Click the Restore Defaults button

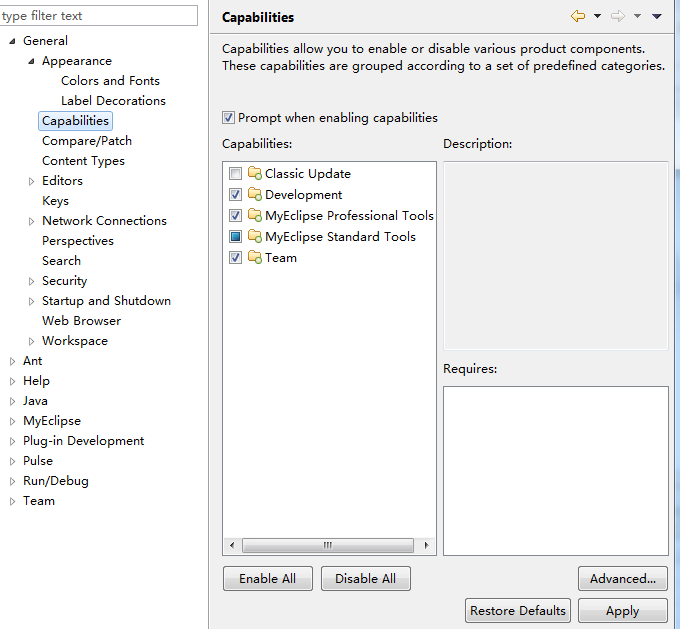click(518, 610)
